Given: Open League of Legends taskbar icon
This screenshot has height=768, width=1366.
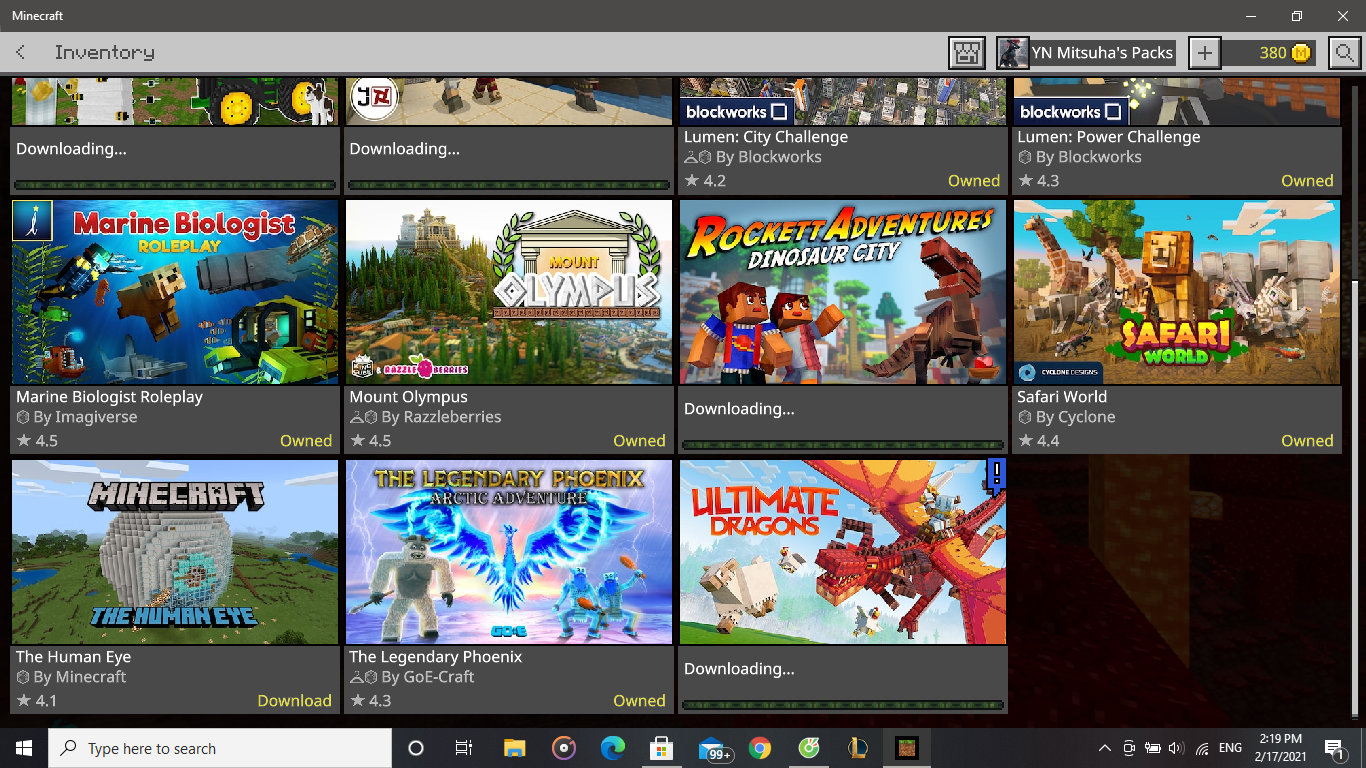Looking at the screenshot, I should pyautogui.click(x=858, y=748).
